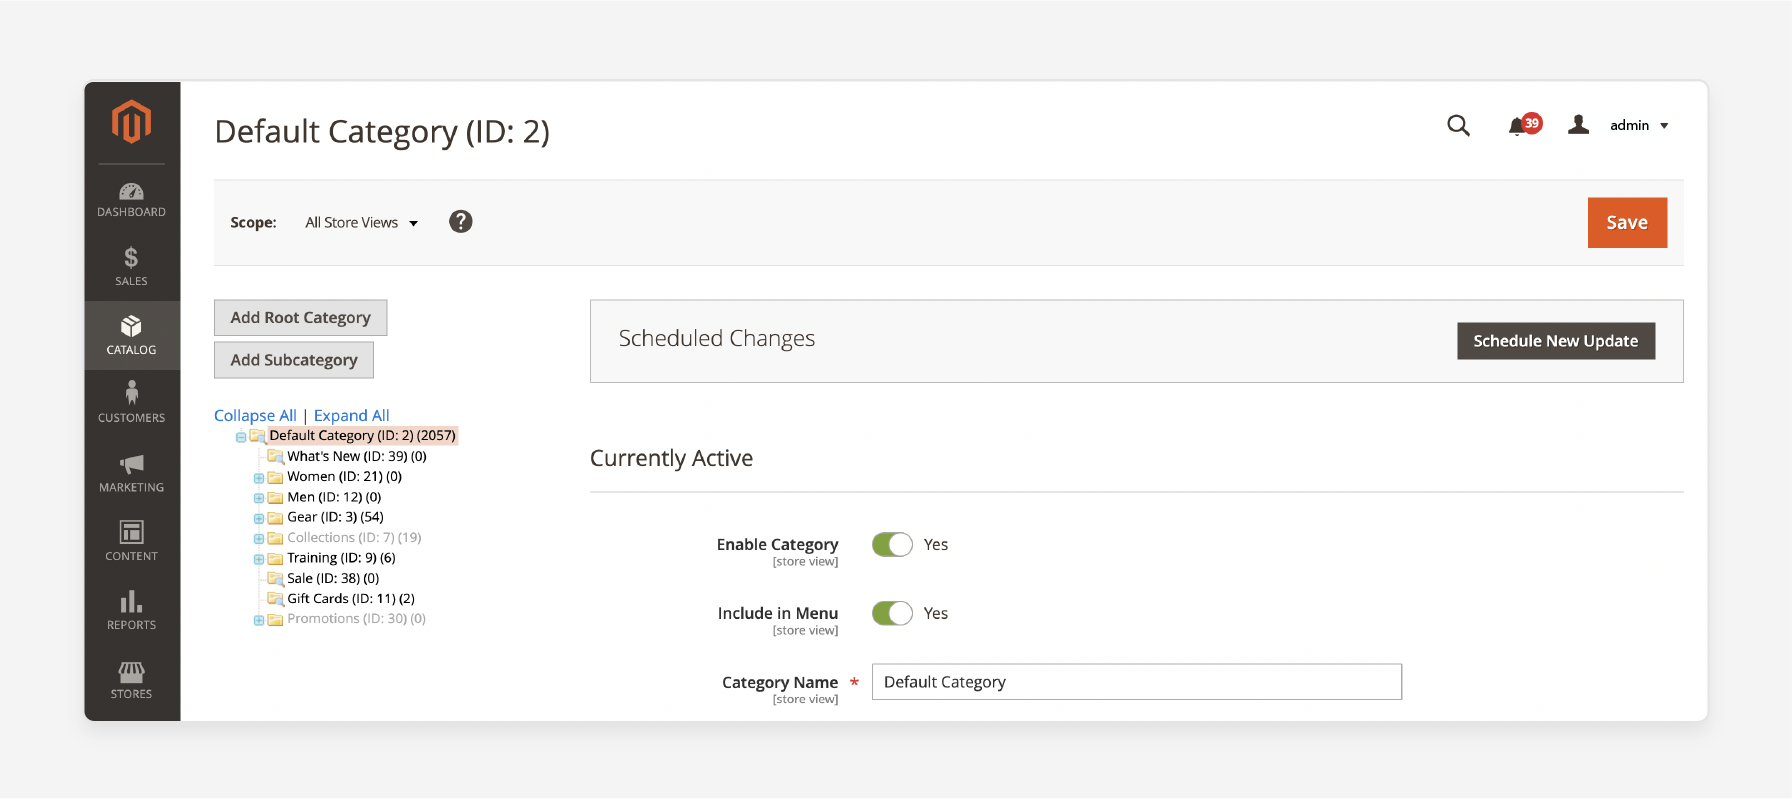Collapse the Default Category tree node

pos(241,437)
